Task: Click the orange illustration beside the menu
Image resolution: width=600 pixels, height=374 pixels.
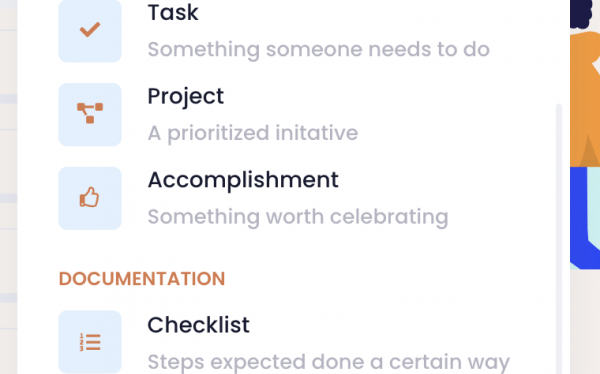Action: [x=585, y=100]
